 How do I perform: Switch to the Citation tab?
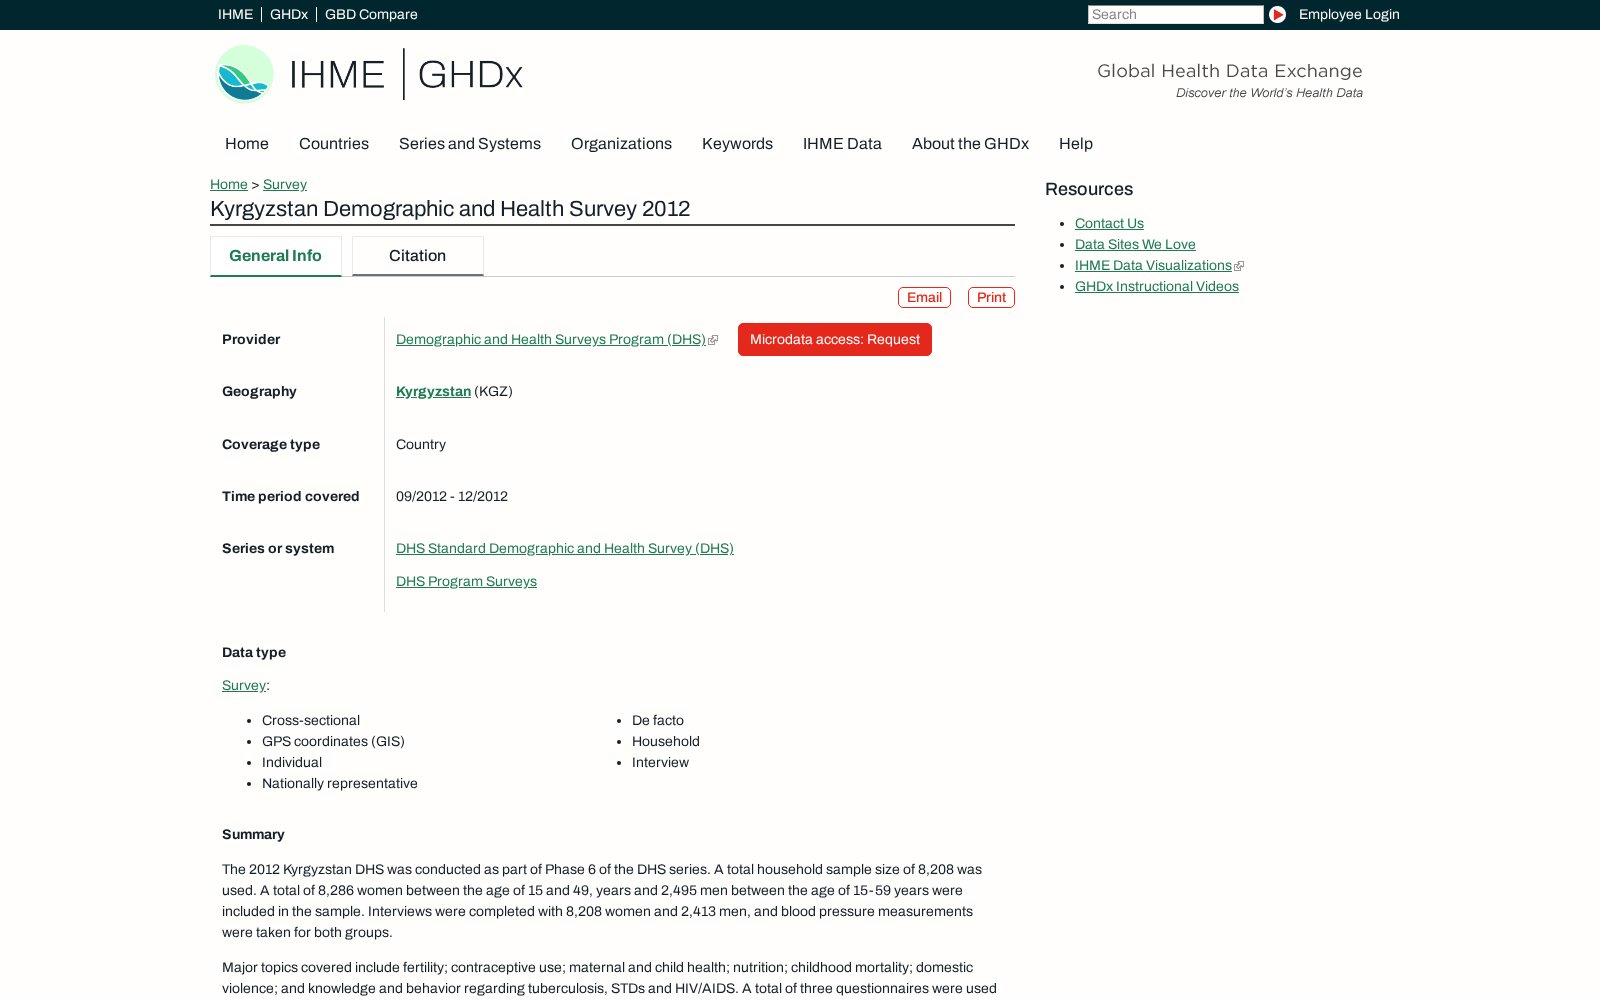click(418, 256)
